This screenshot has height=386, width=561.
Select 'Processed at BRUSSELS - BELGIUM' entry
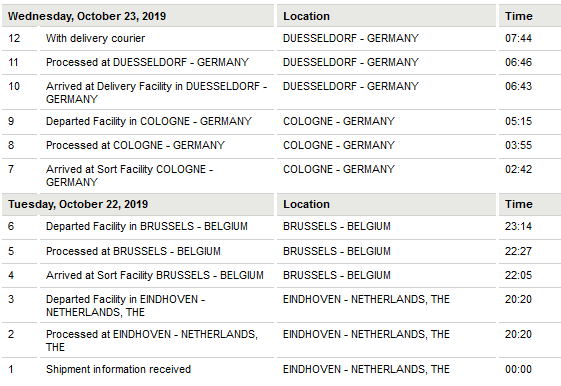tap(133, 251)
